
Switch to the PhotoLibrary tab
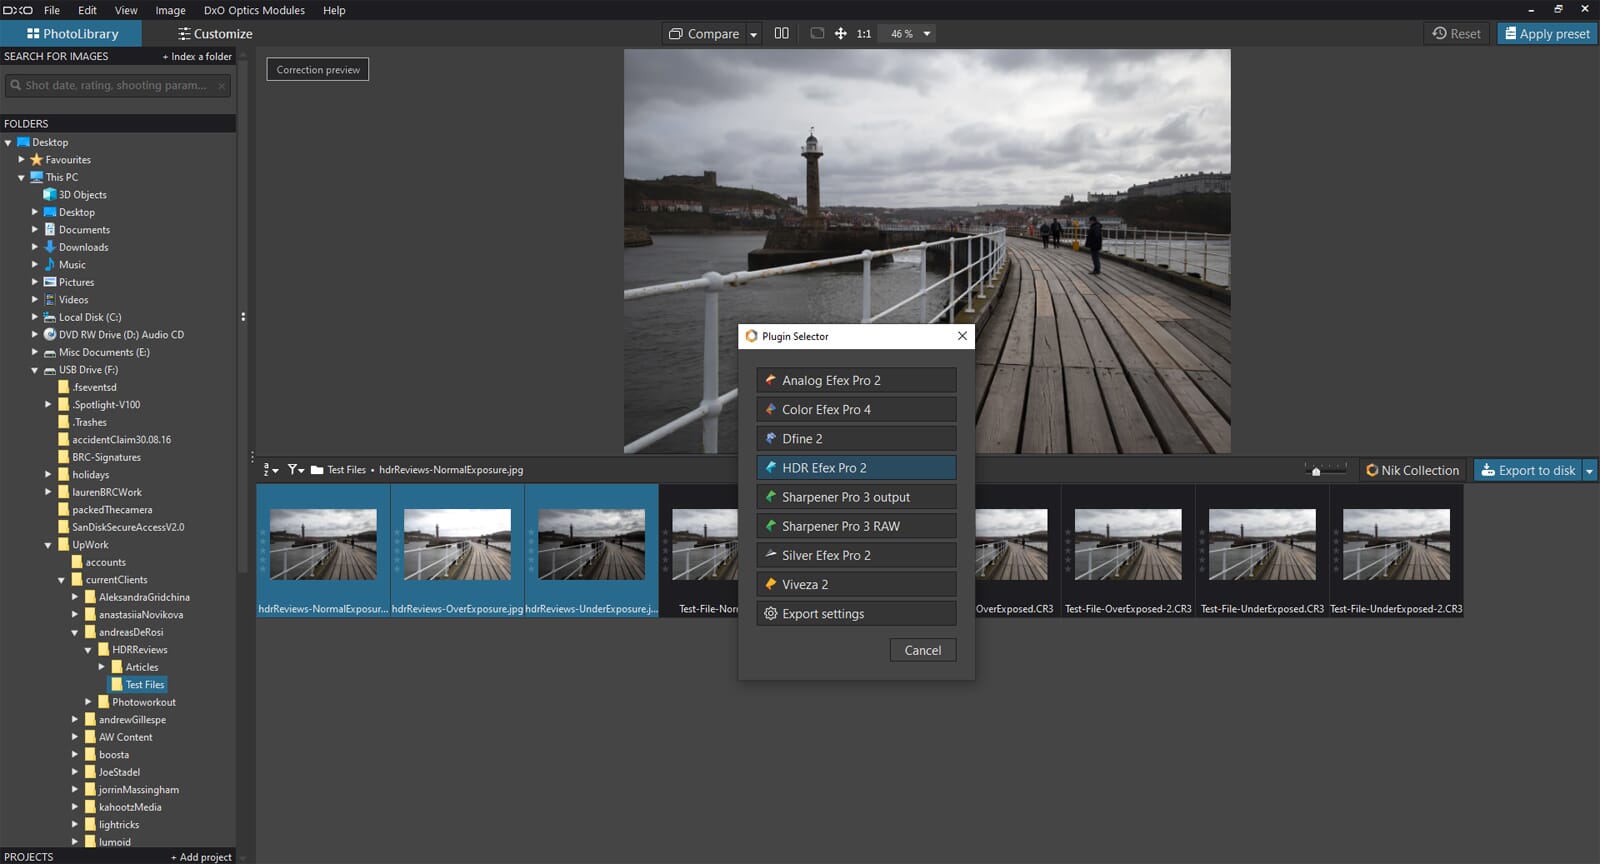pyautogui.click(x=72, y=33)
